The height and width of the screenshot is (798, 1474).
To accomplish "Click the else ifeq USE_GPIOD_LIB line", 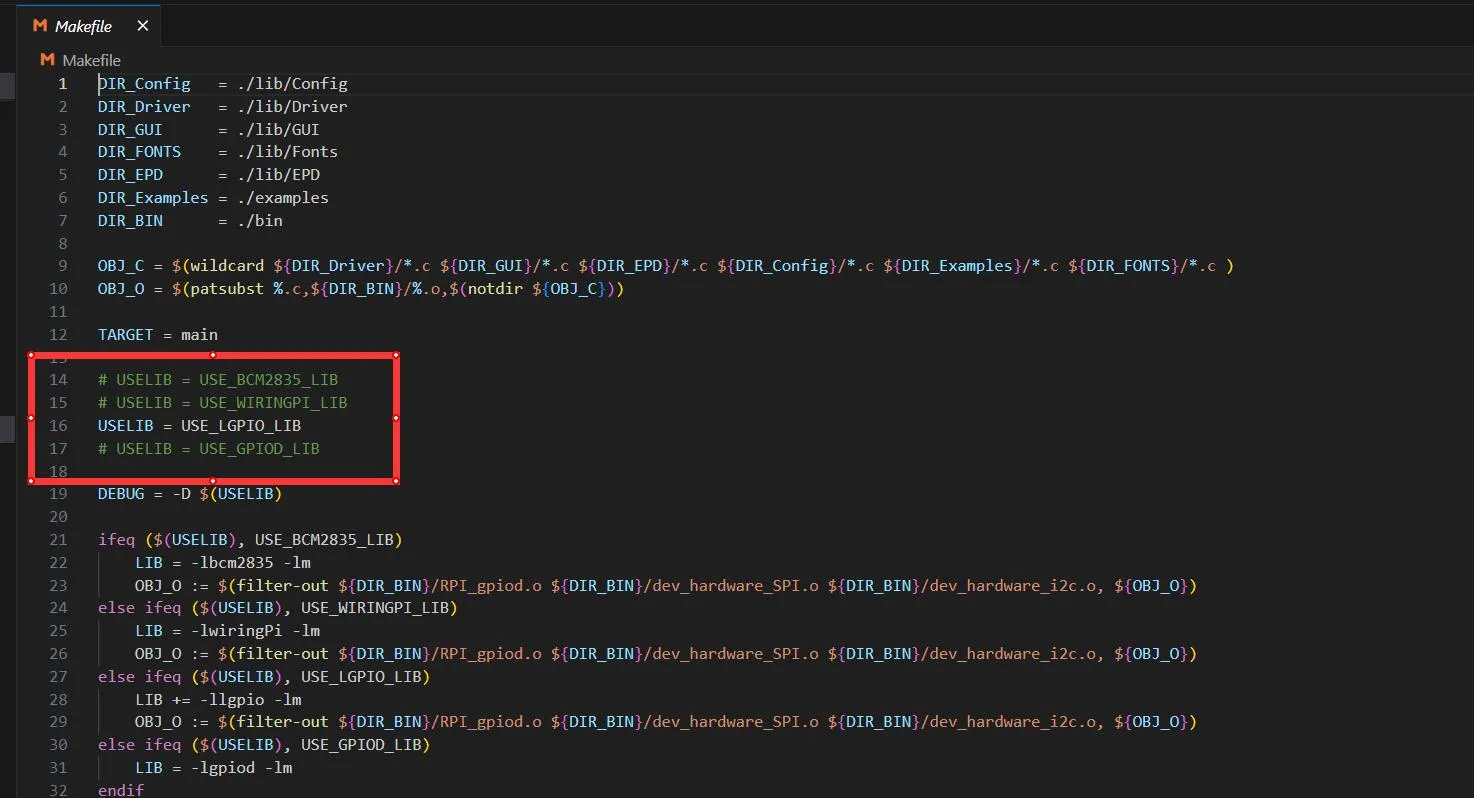I will [x=264, y=745].
